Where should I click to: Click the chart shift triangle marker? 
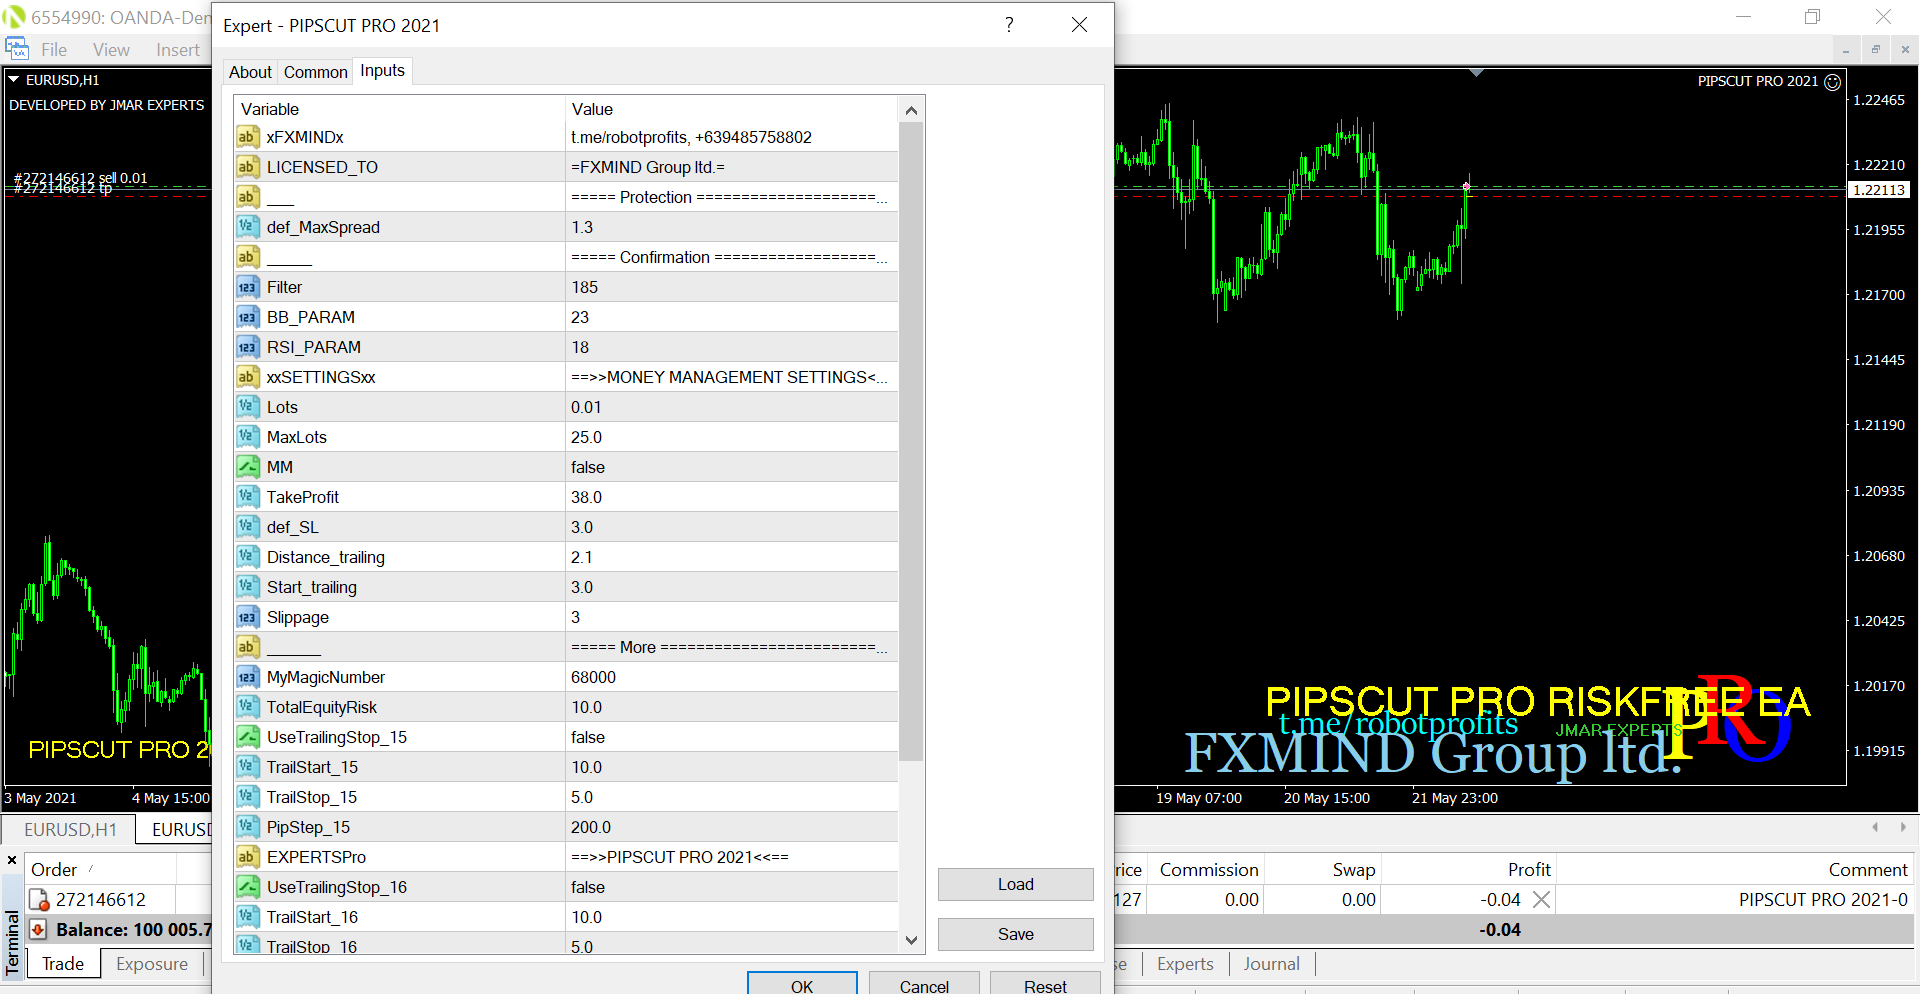pyautogui.click(x=1476, y=73)
